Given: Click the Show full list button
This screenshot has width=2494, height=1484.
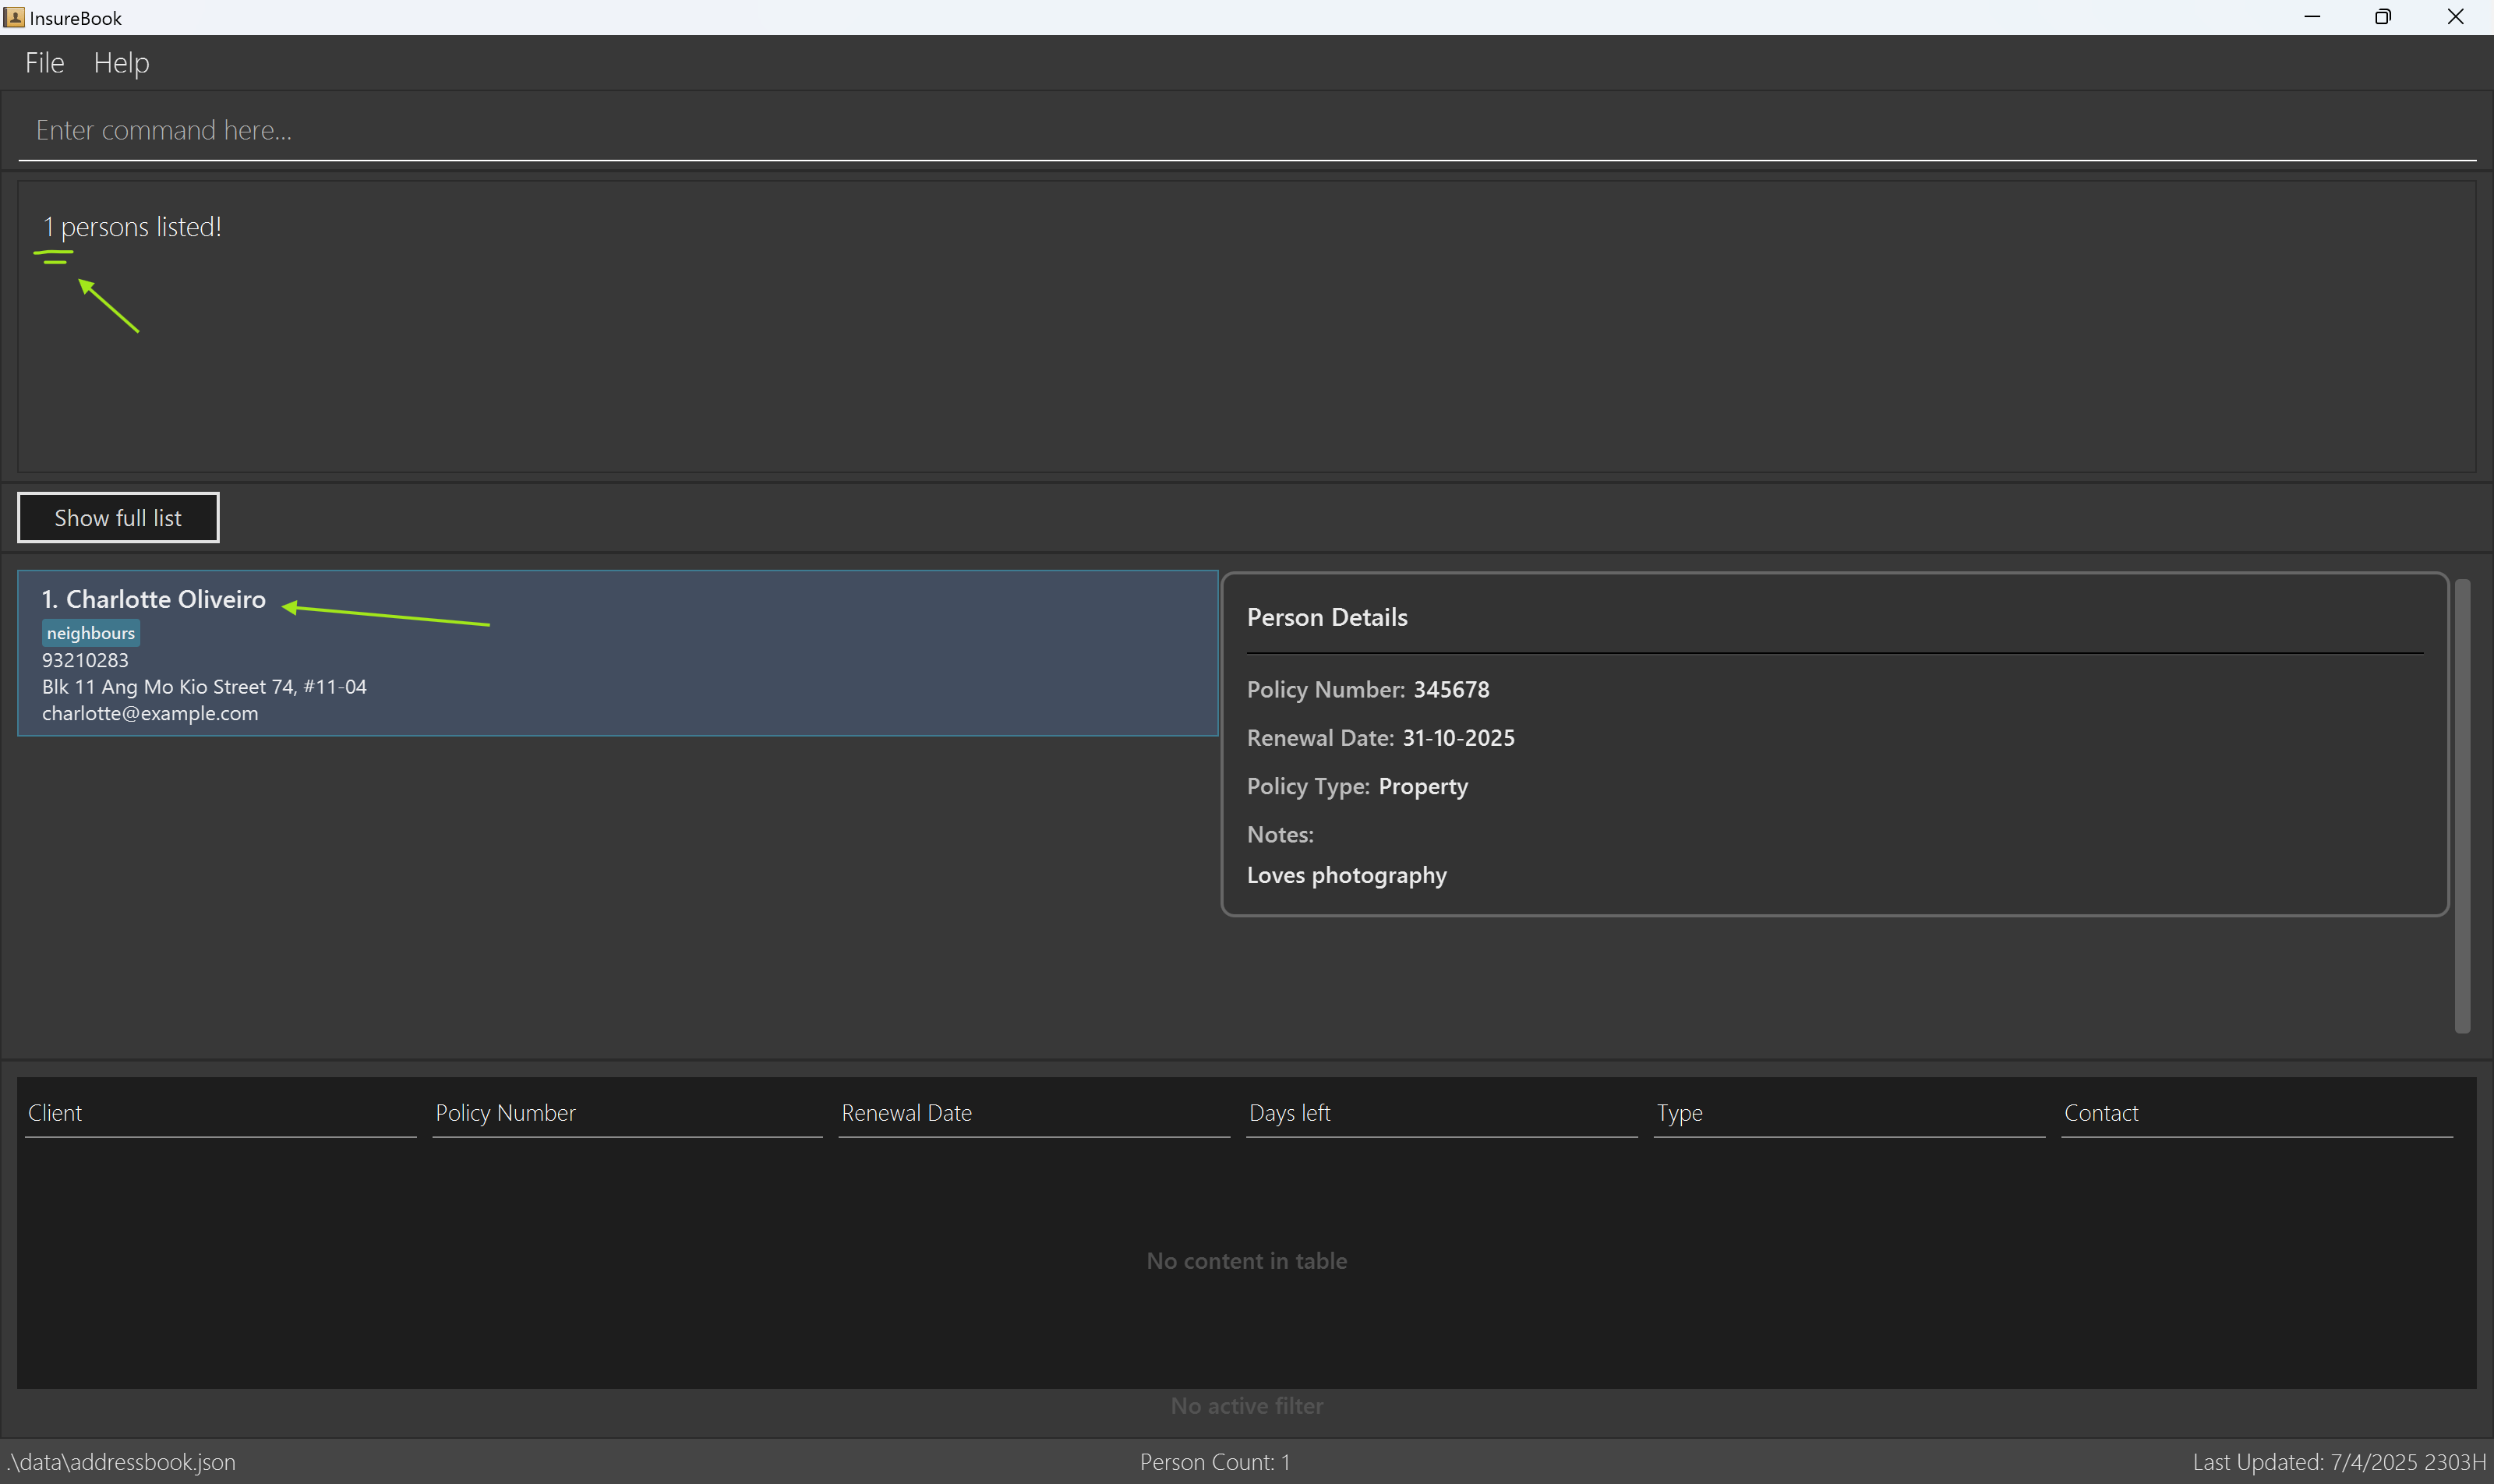Looking at the screenshot, I should [x=118, y=518].
